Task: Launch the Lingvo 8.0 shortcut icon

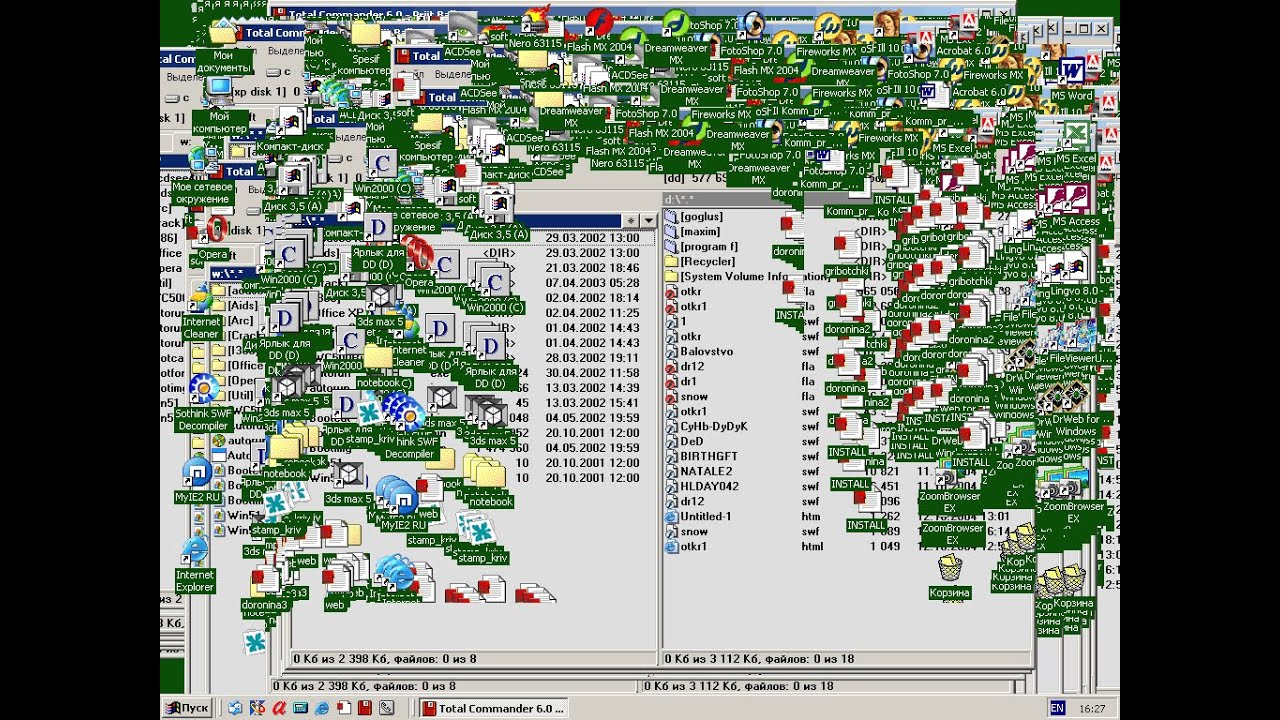Action: pyautogui.click(x=1074, y=268)
